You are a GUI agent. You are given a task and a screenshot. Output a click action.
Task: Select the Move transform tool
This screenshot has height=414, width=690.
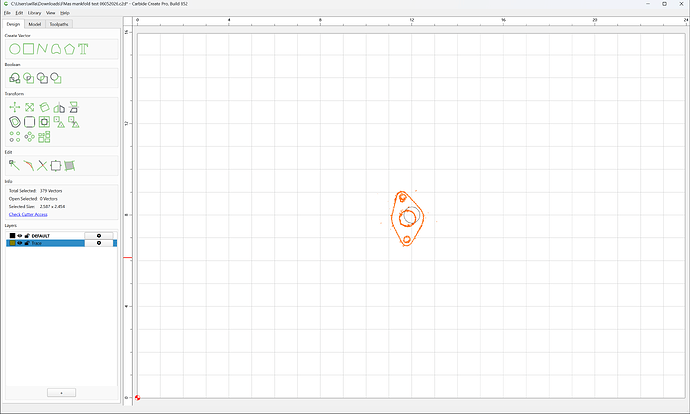click(15, 107)
